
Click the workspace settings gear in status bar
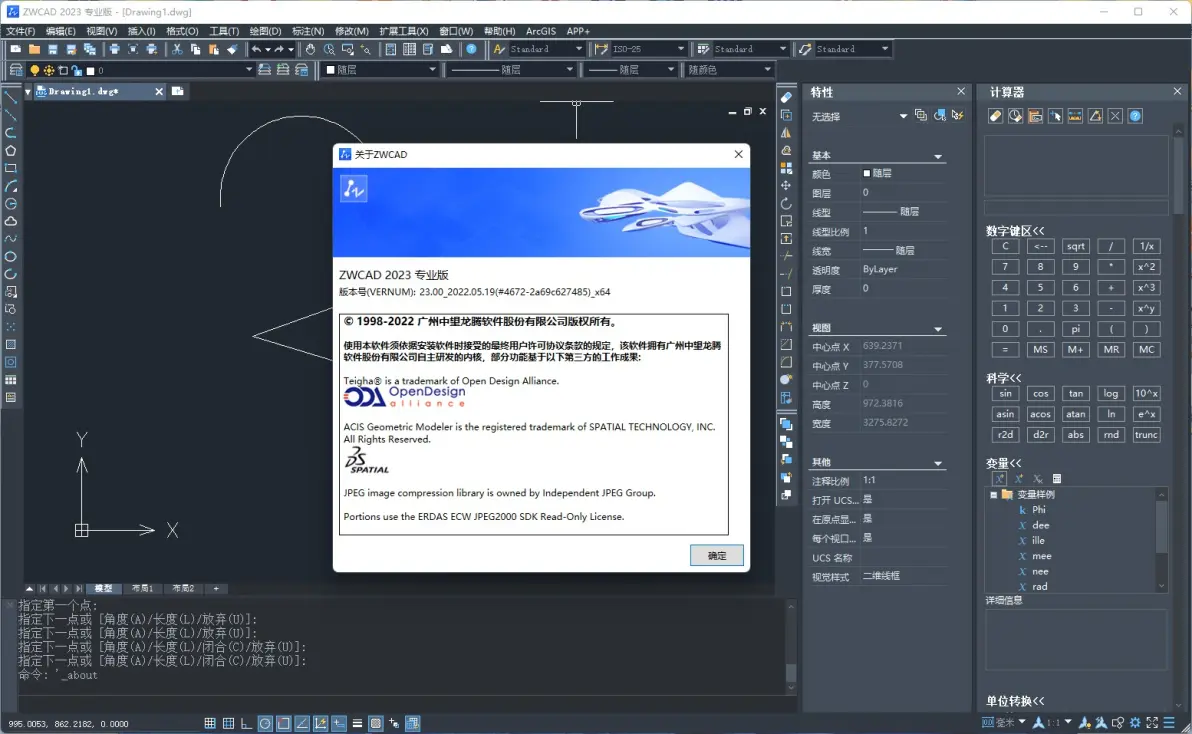(x=1135, y=723)
